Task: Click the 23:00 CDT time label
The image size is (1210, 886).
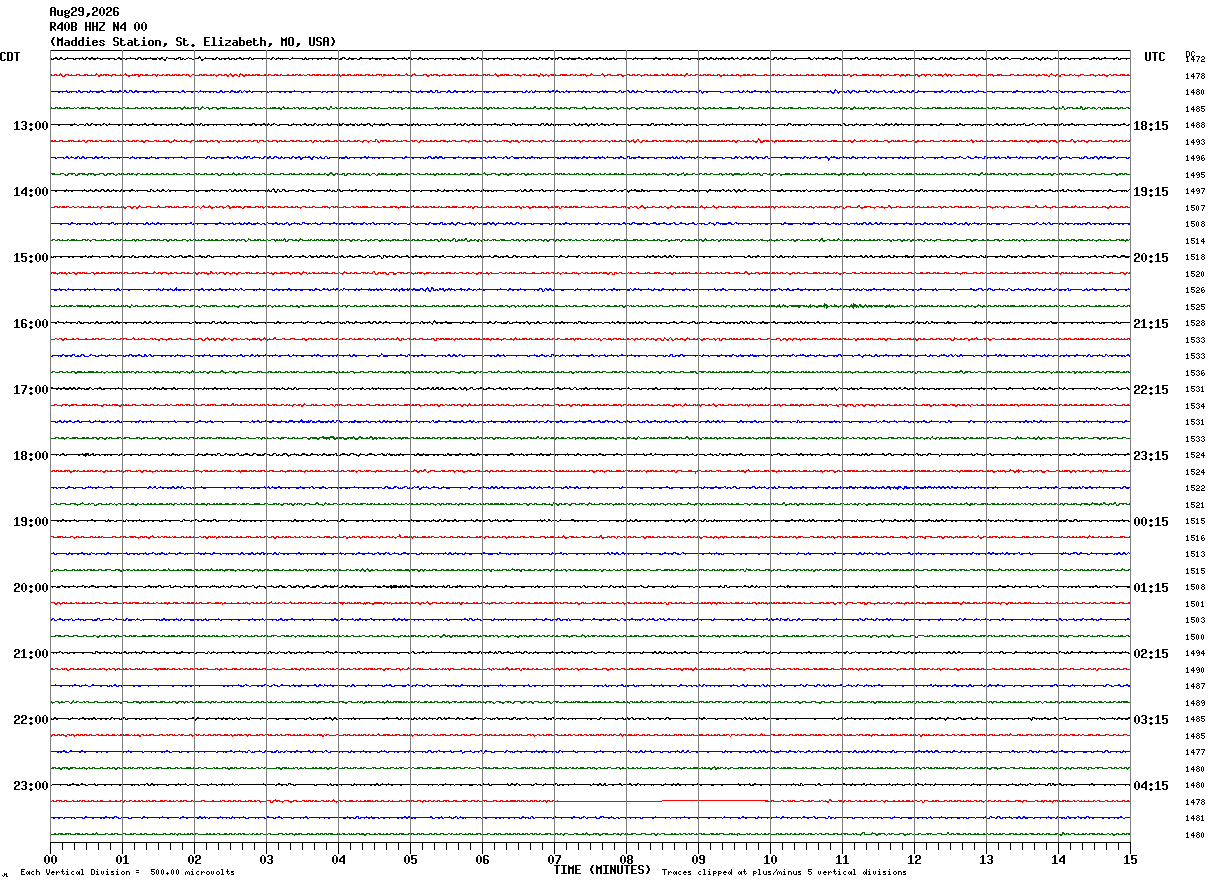Action: coord(30,786)
